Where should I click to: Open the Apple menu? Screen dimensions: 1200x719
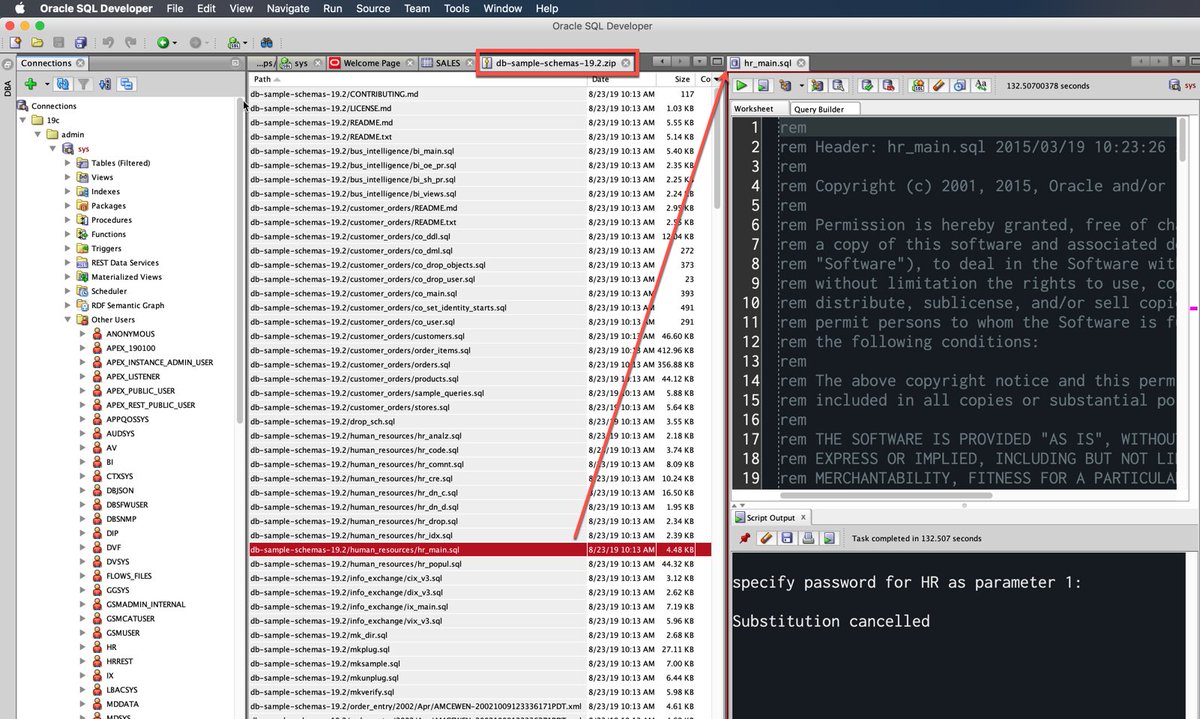click(x=19, y=8)
